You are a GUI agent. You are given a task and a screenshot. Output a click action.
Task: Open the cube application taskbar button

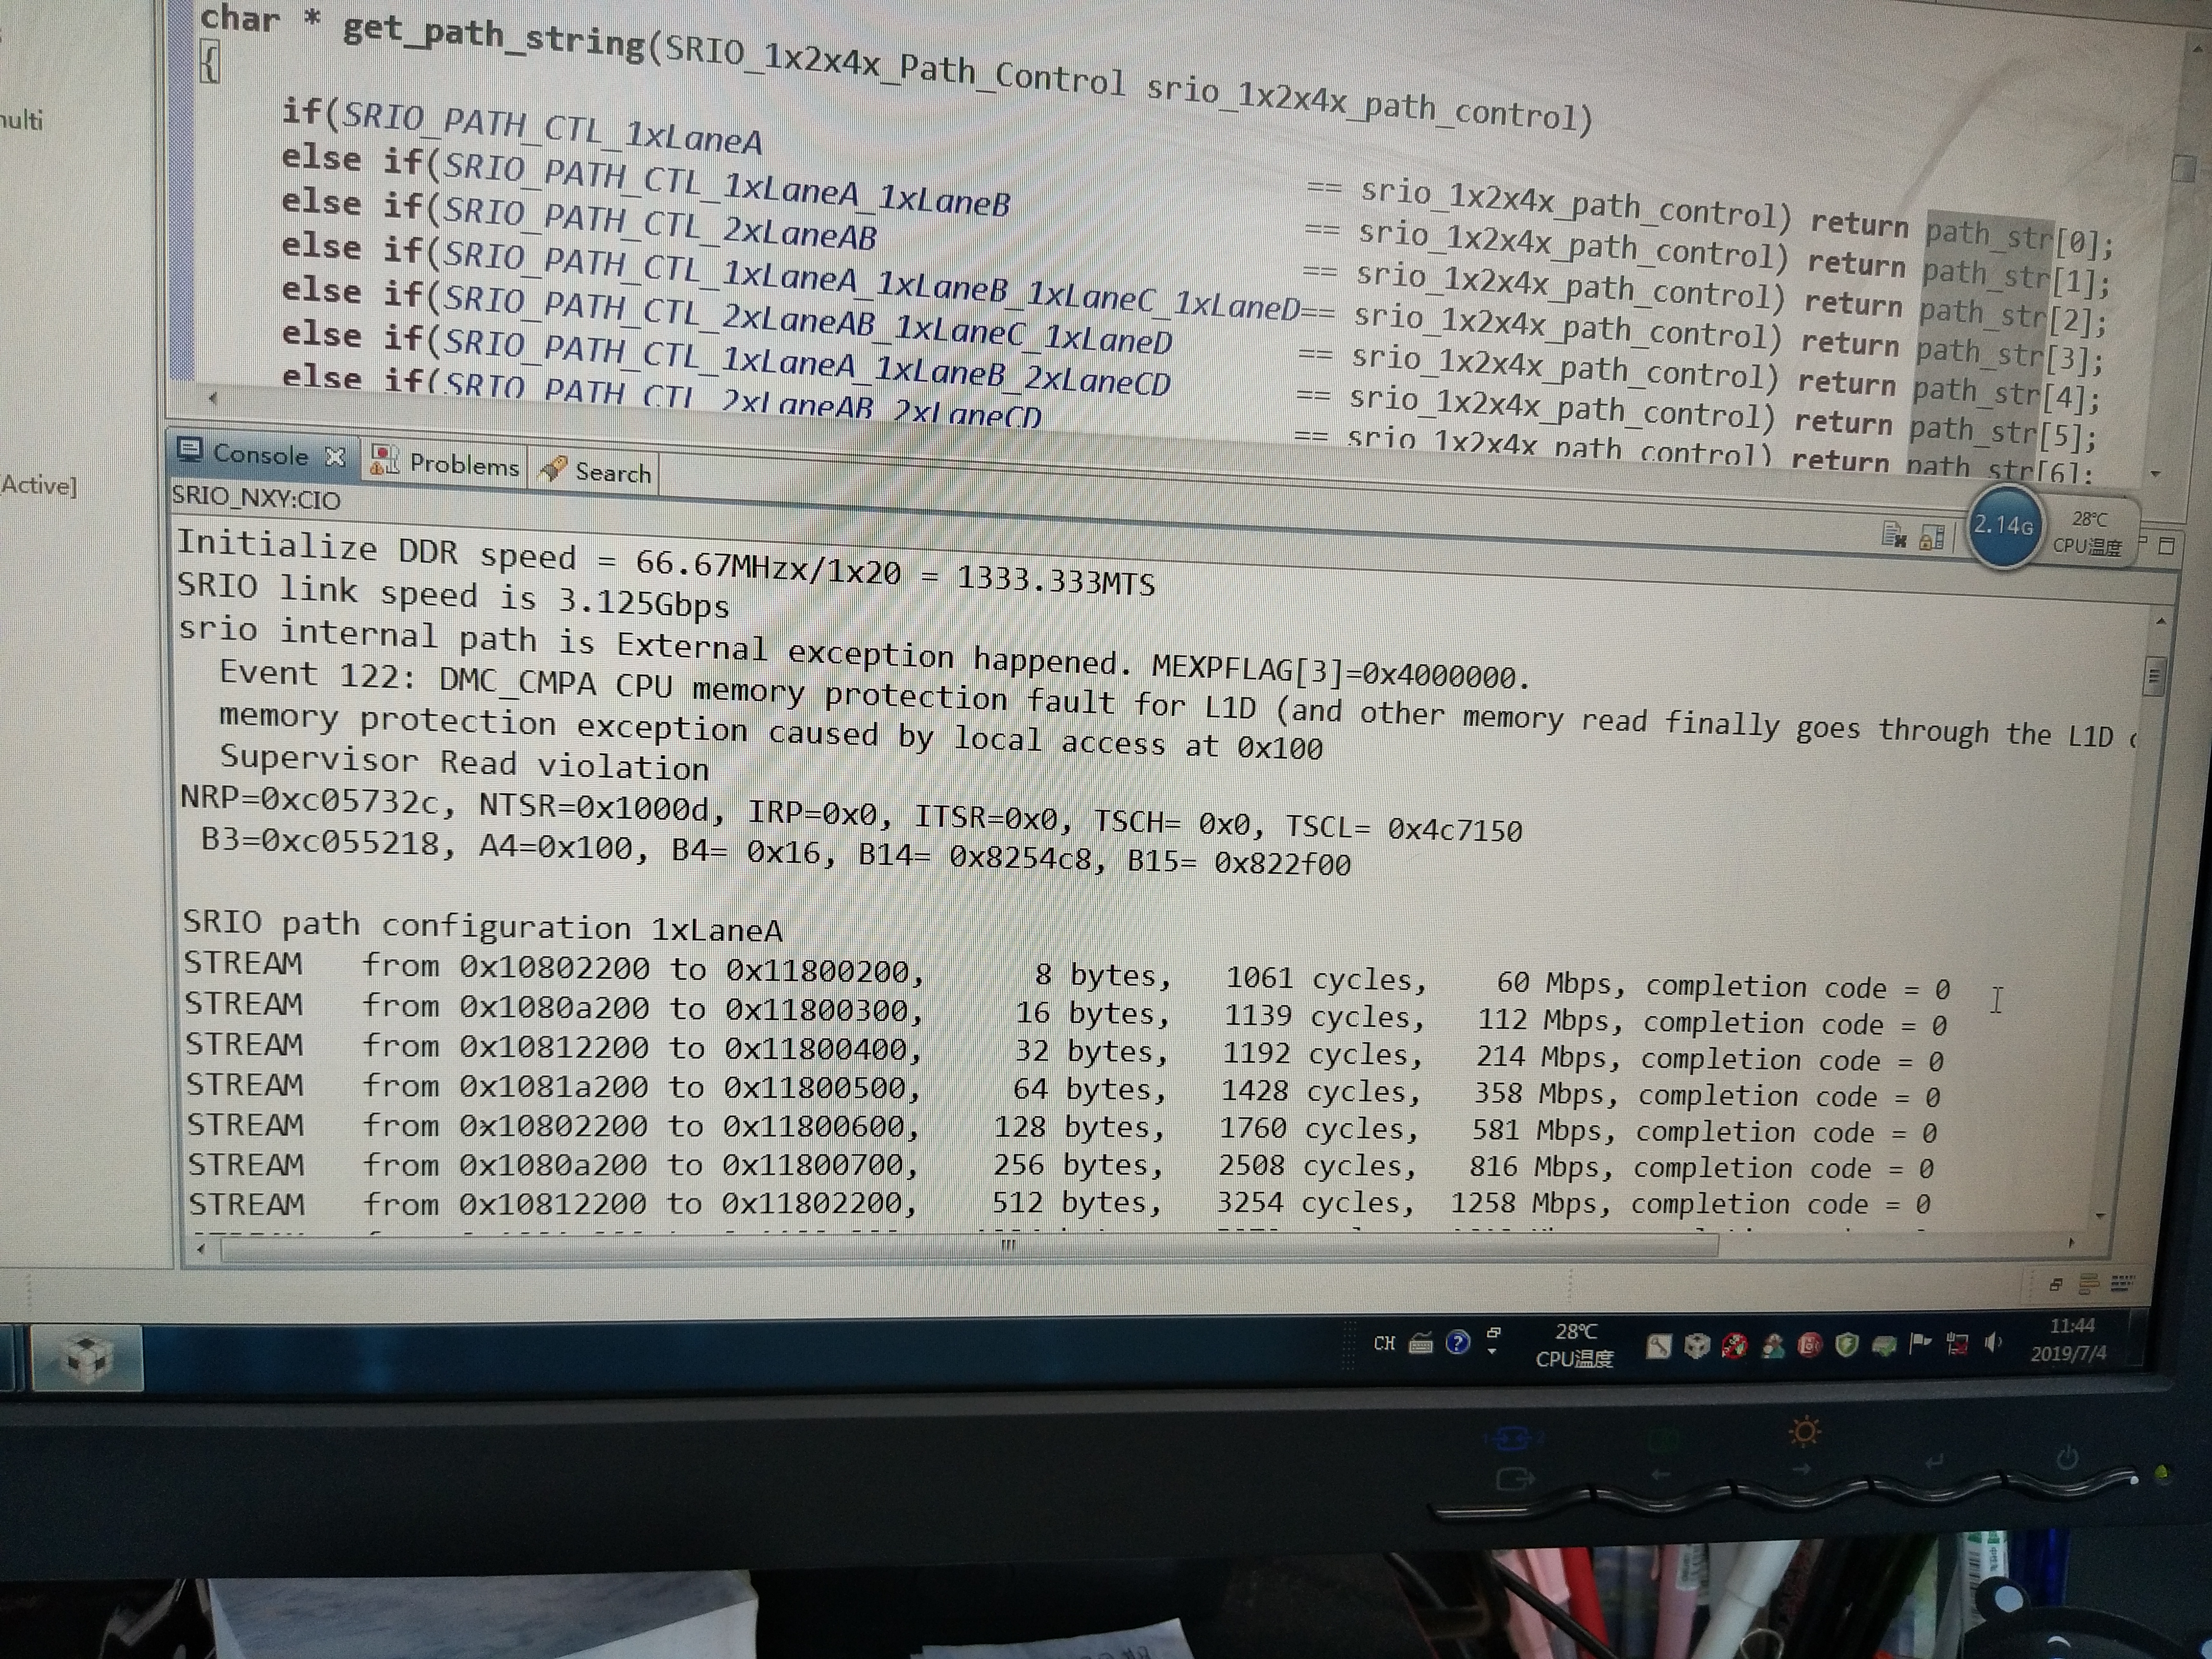tap(86, 1357)
